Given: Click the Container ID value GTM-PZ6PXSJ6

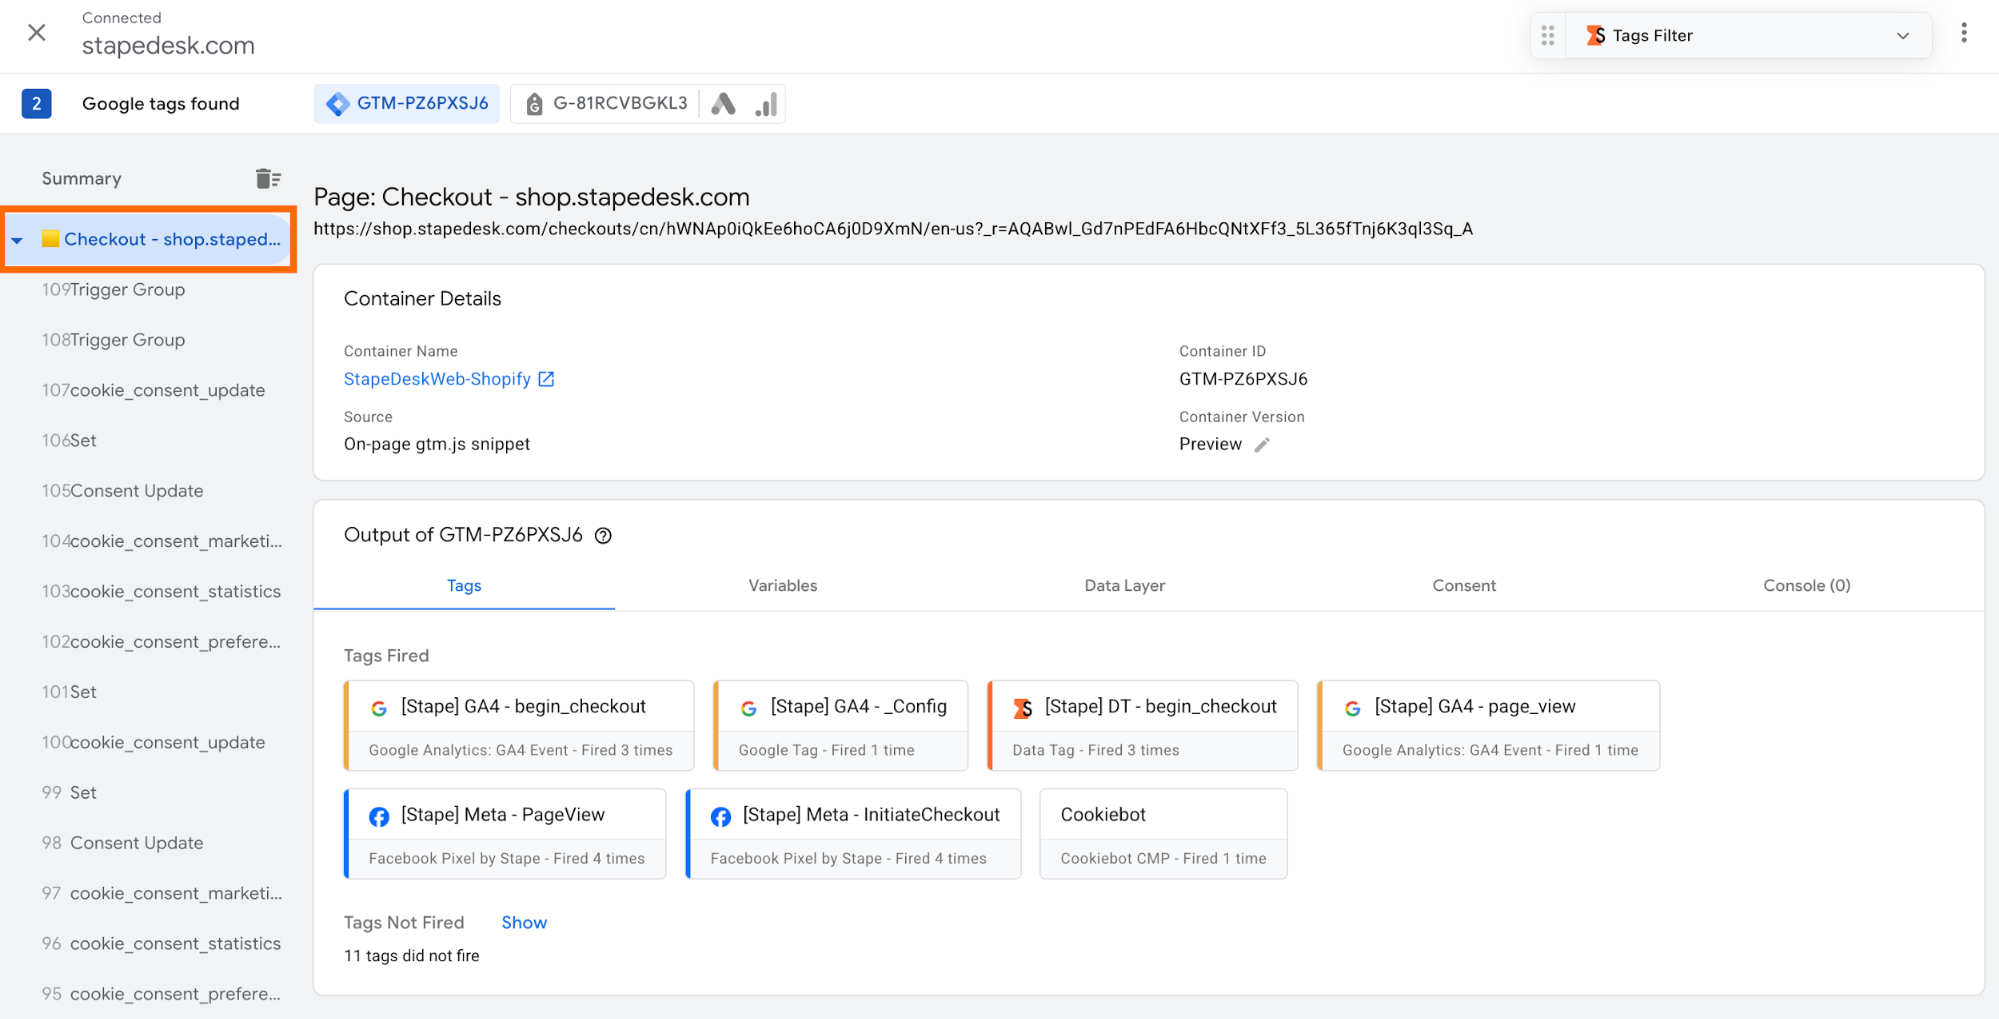Looking at the screenshot, I should point(1243,379).
